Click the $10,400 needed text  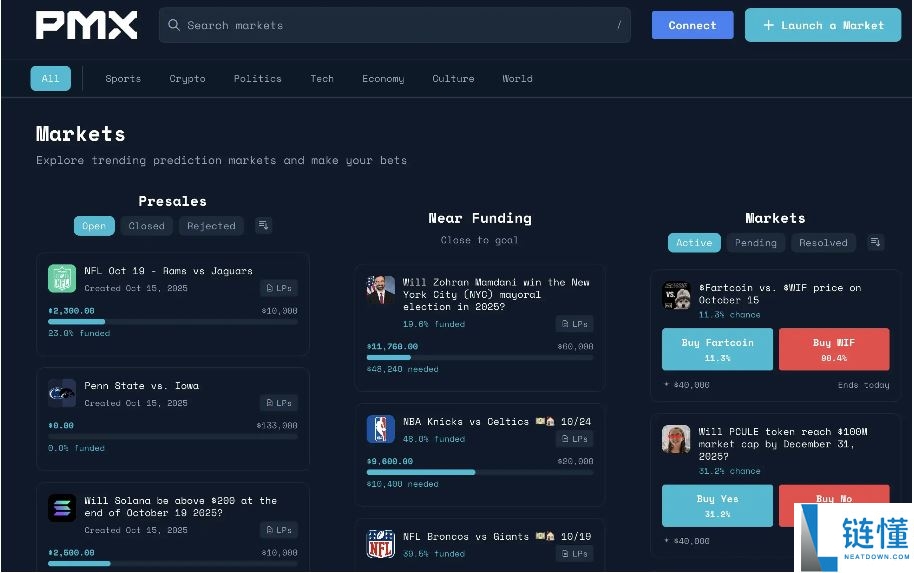[402, 484]
